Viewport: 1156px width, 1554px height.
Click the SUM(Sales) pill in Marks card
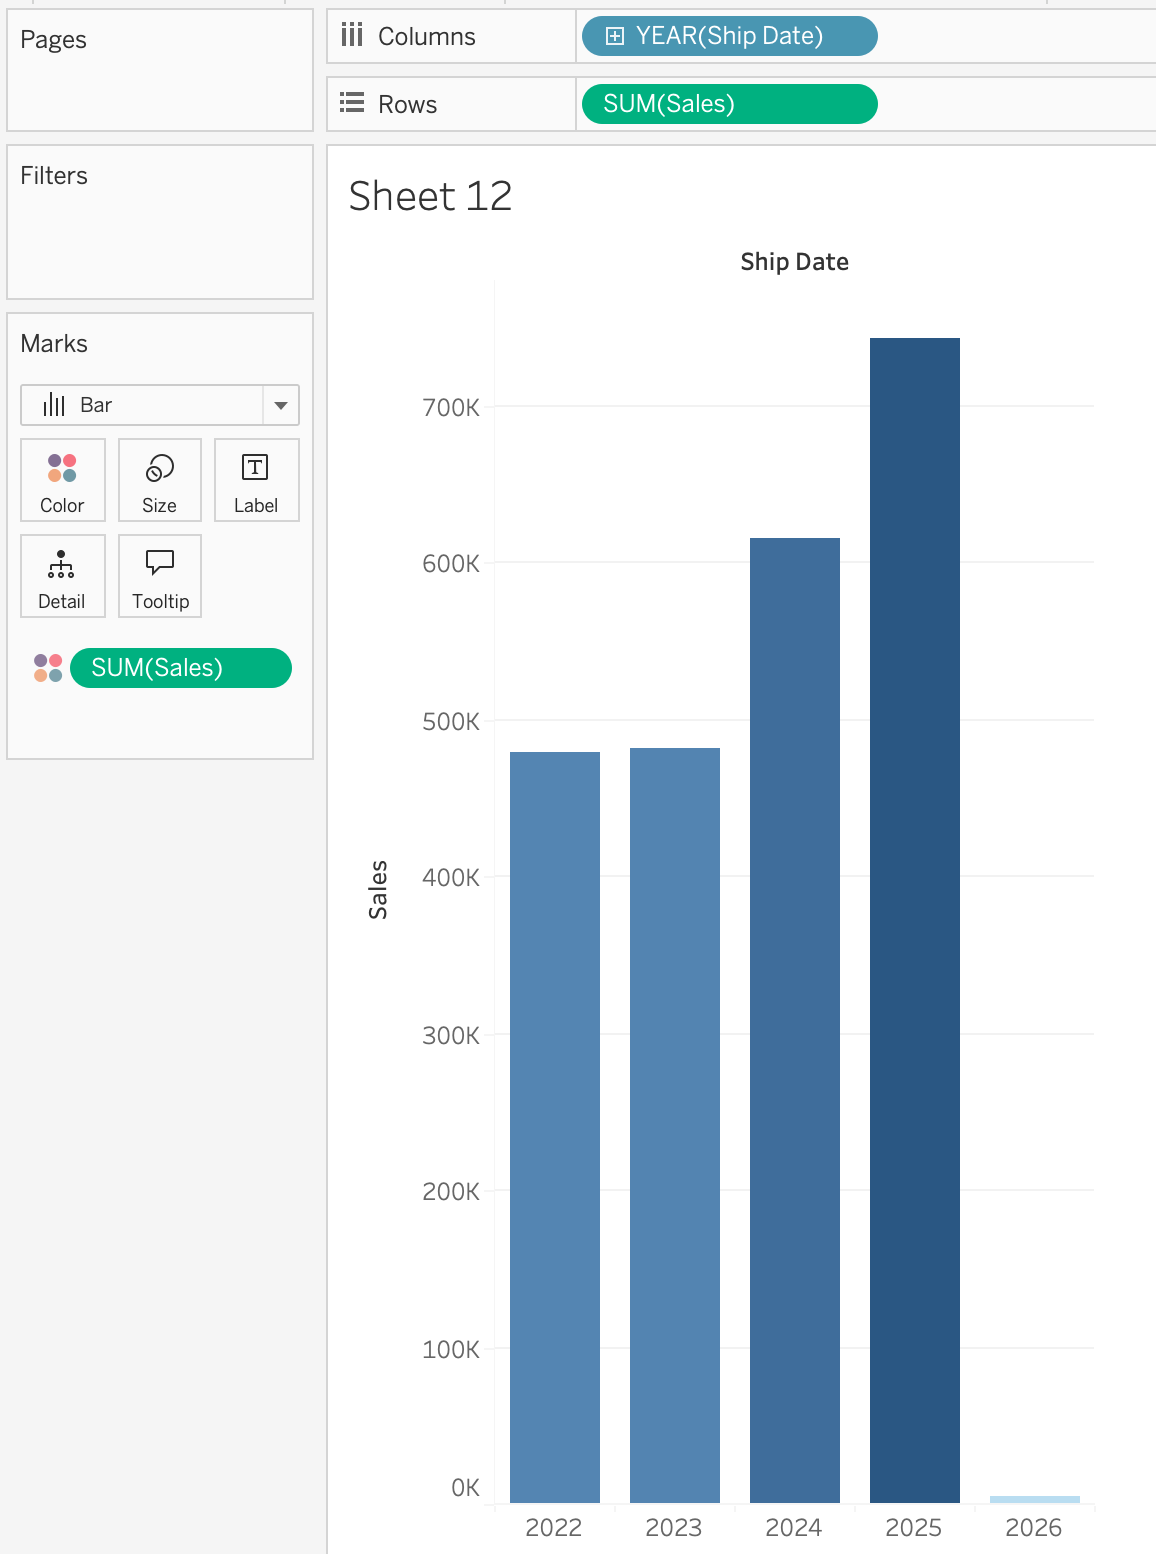click(181, 668)
